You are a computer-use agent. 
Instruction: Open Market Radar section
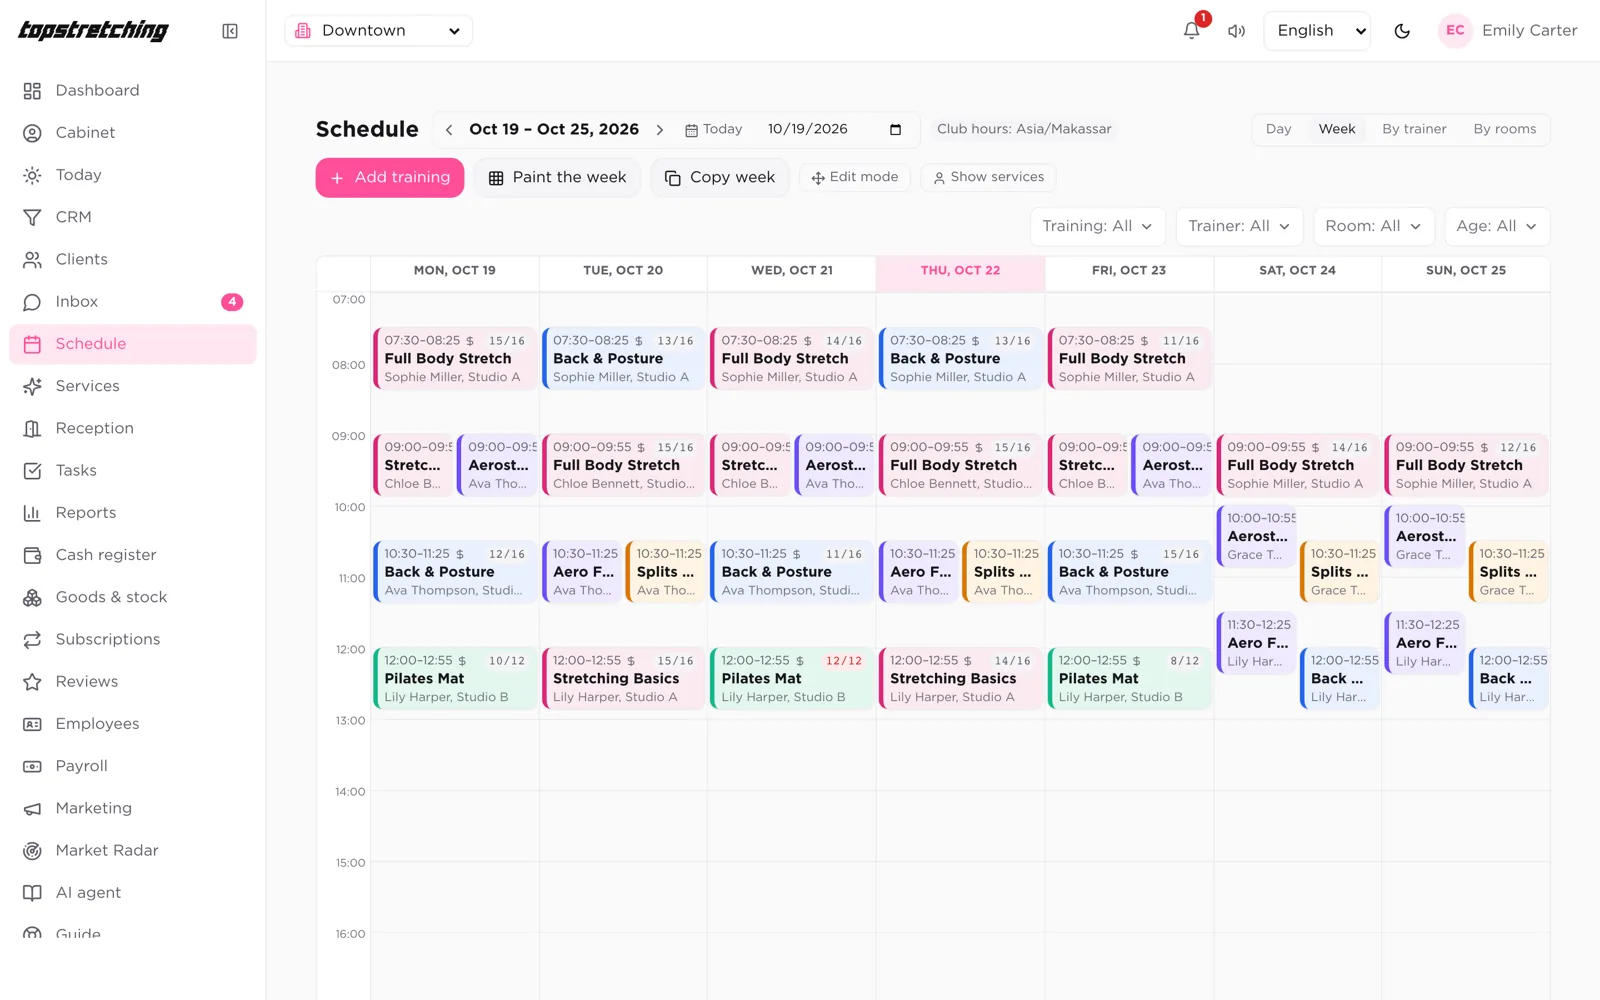pos(133,850)
